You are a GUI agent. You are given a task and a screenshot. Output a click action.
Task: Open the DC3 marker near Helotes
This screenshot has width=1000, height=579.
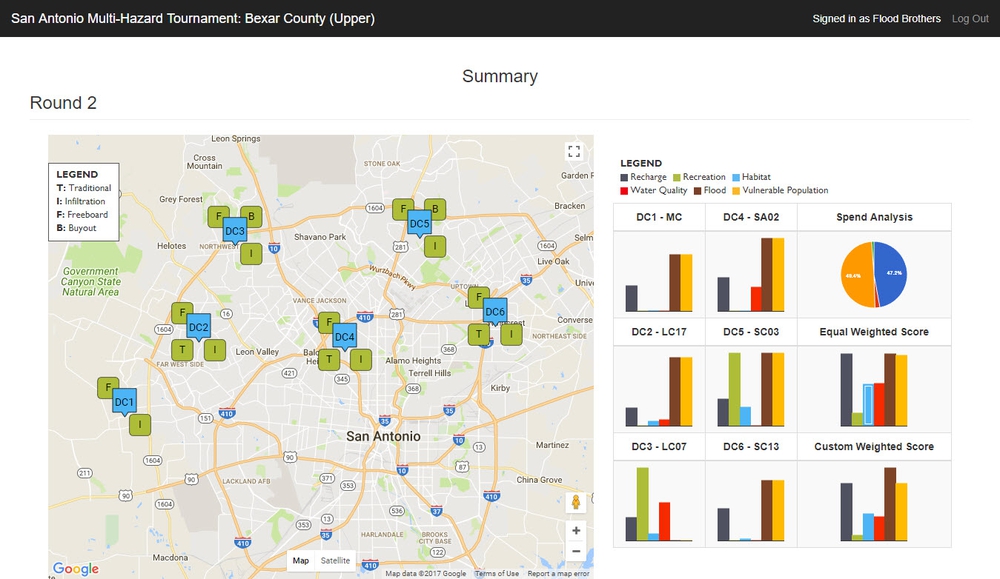coord(235,231)
